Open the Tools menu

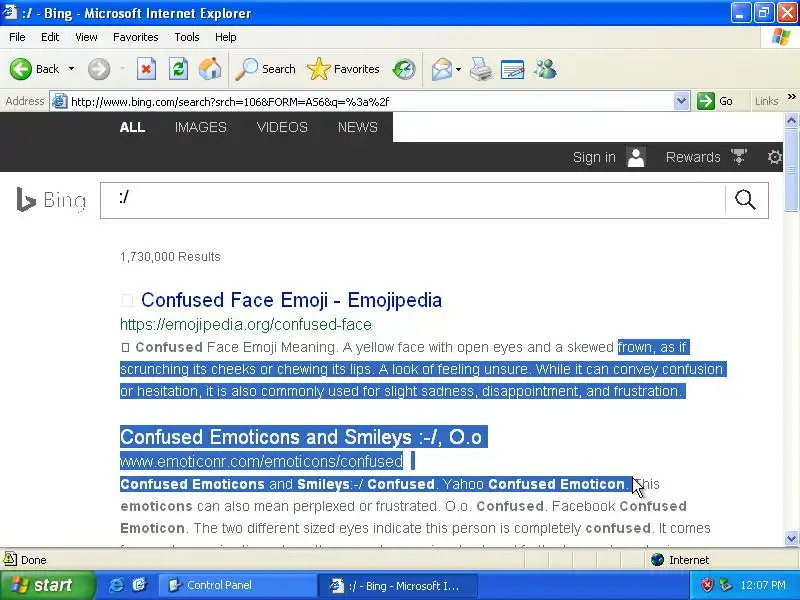pos(187,37)
